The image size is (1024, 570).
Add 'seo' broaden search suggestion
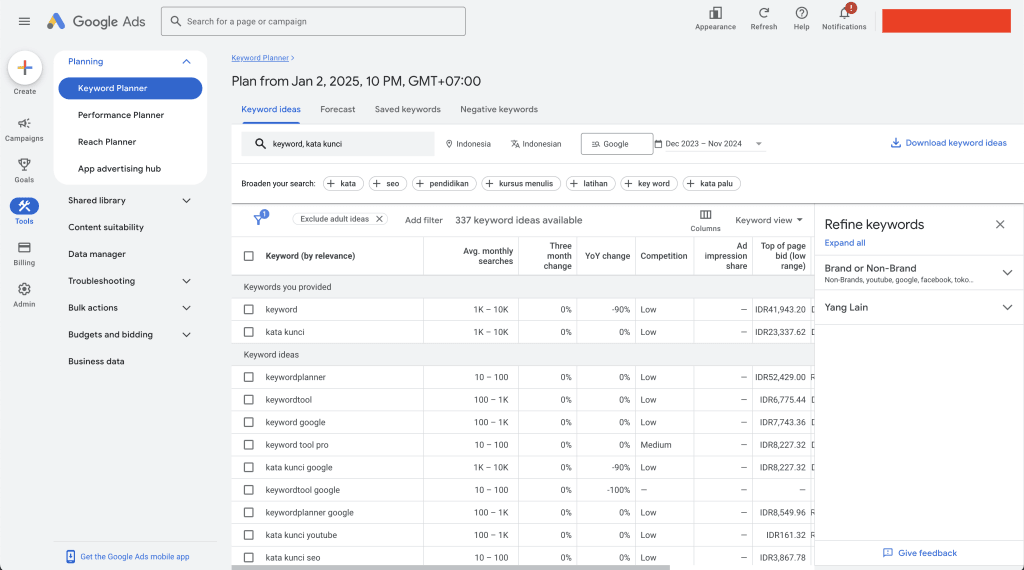pos(388,183)
